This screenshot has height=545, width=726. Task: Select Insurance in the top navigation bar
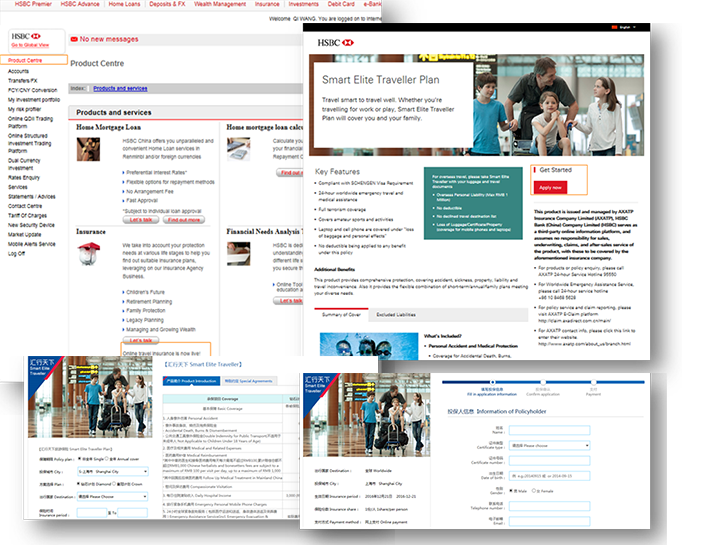(x=267, y=4)
